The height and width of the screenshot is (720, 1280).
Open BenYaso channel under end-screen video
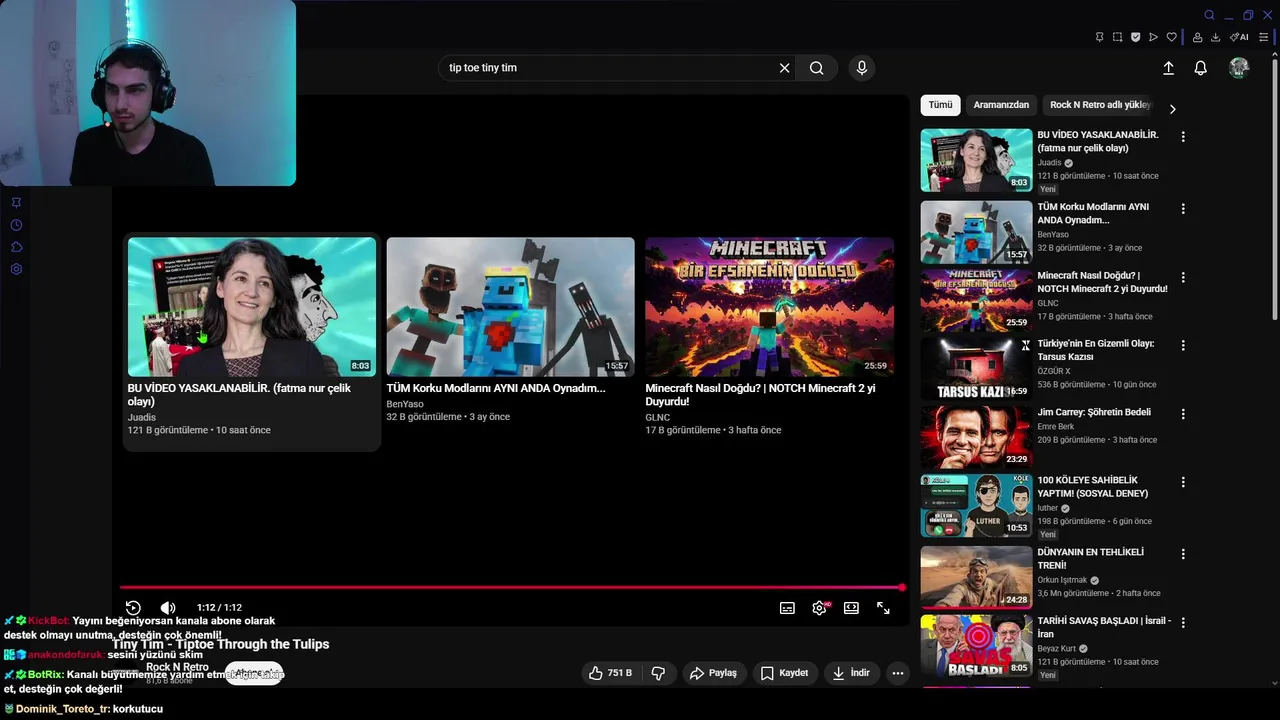(x=405, y=404)
